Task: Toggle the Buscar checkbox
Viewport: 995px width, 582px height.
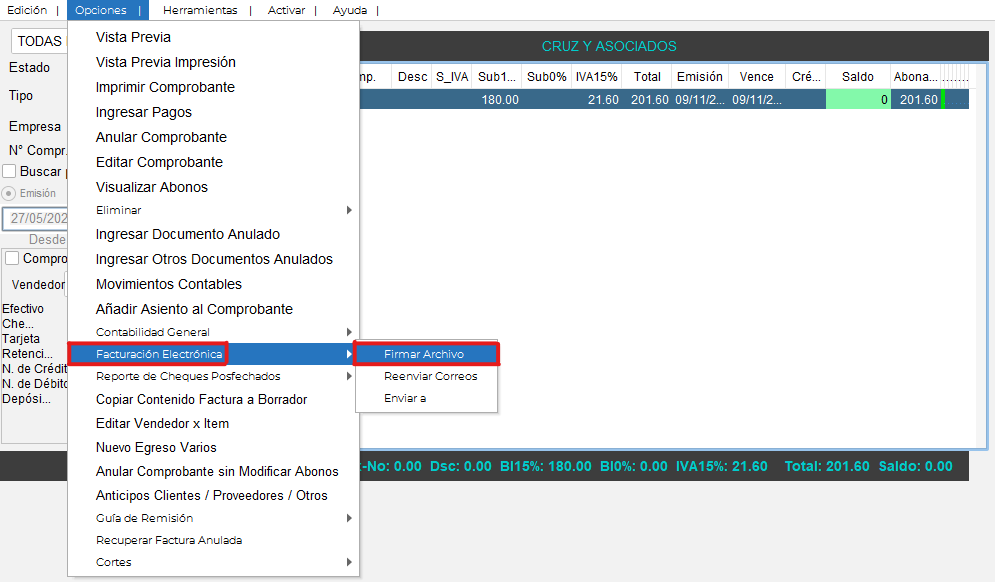Action: pos(9,171)
